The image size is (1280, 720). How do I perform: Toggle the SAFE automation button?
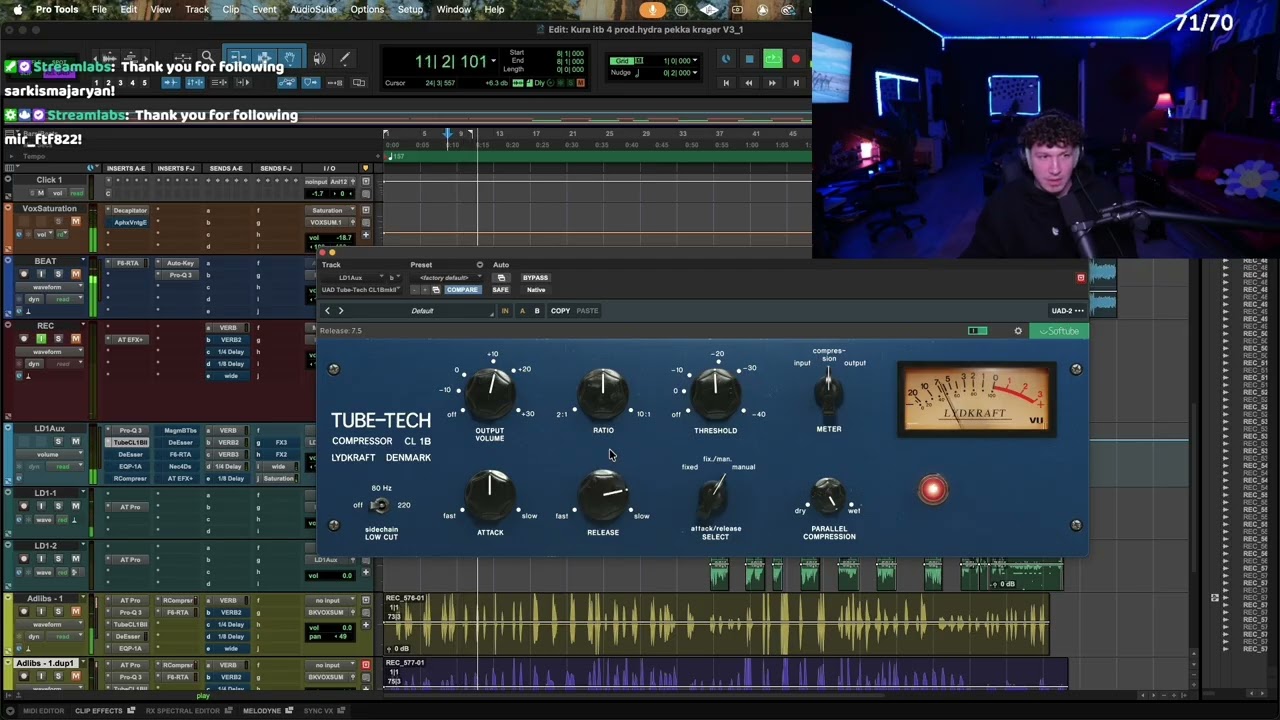coord(500,290)
